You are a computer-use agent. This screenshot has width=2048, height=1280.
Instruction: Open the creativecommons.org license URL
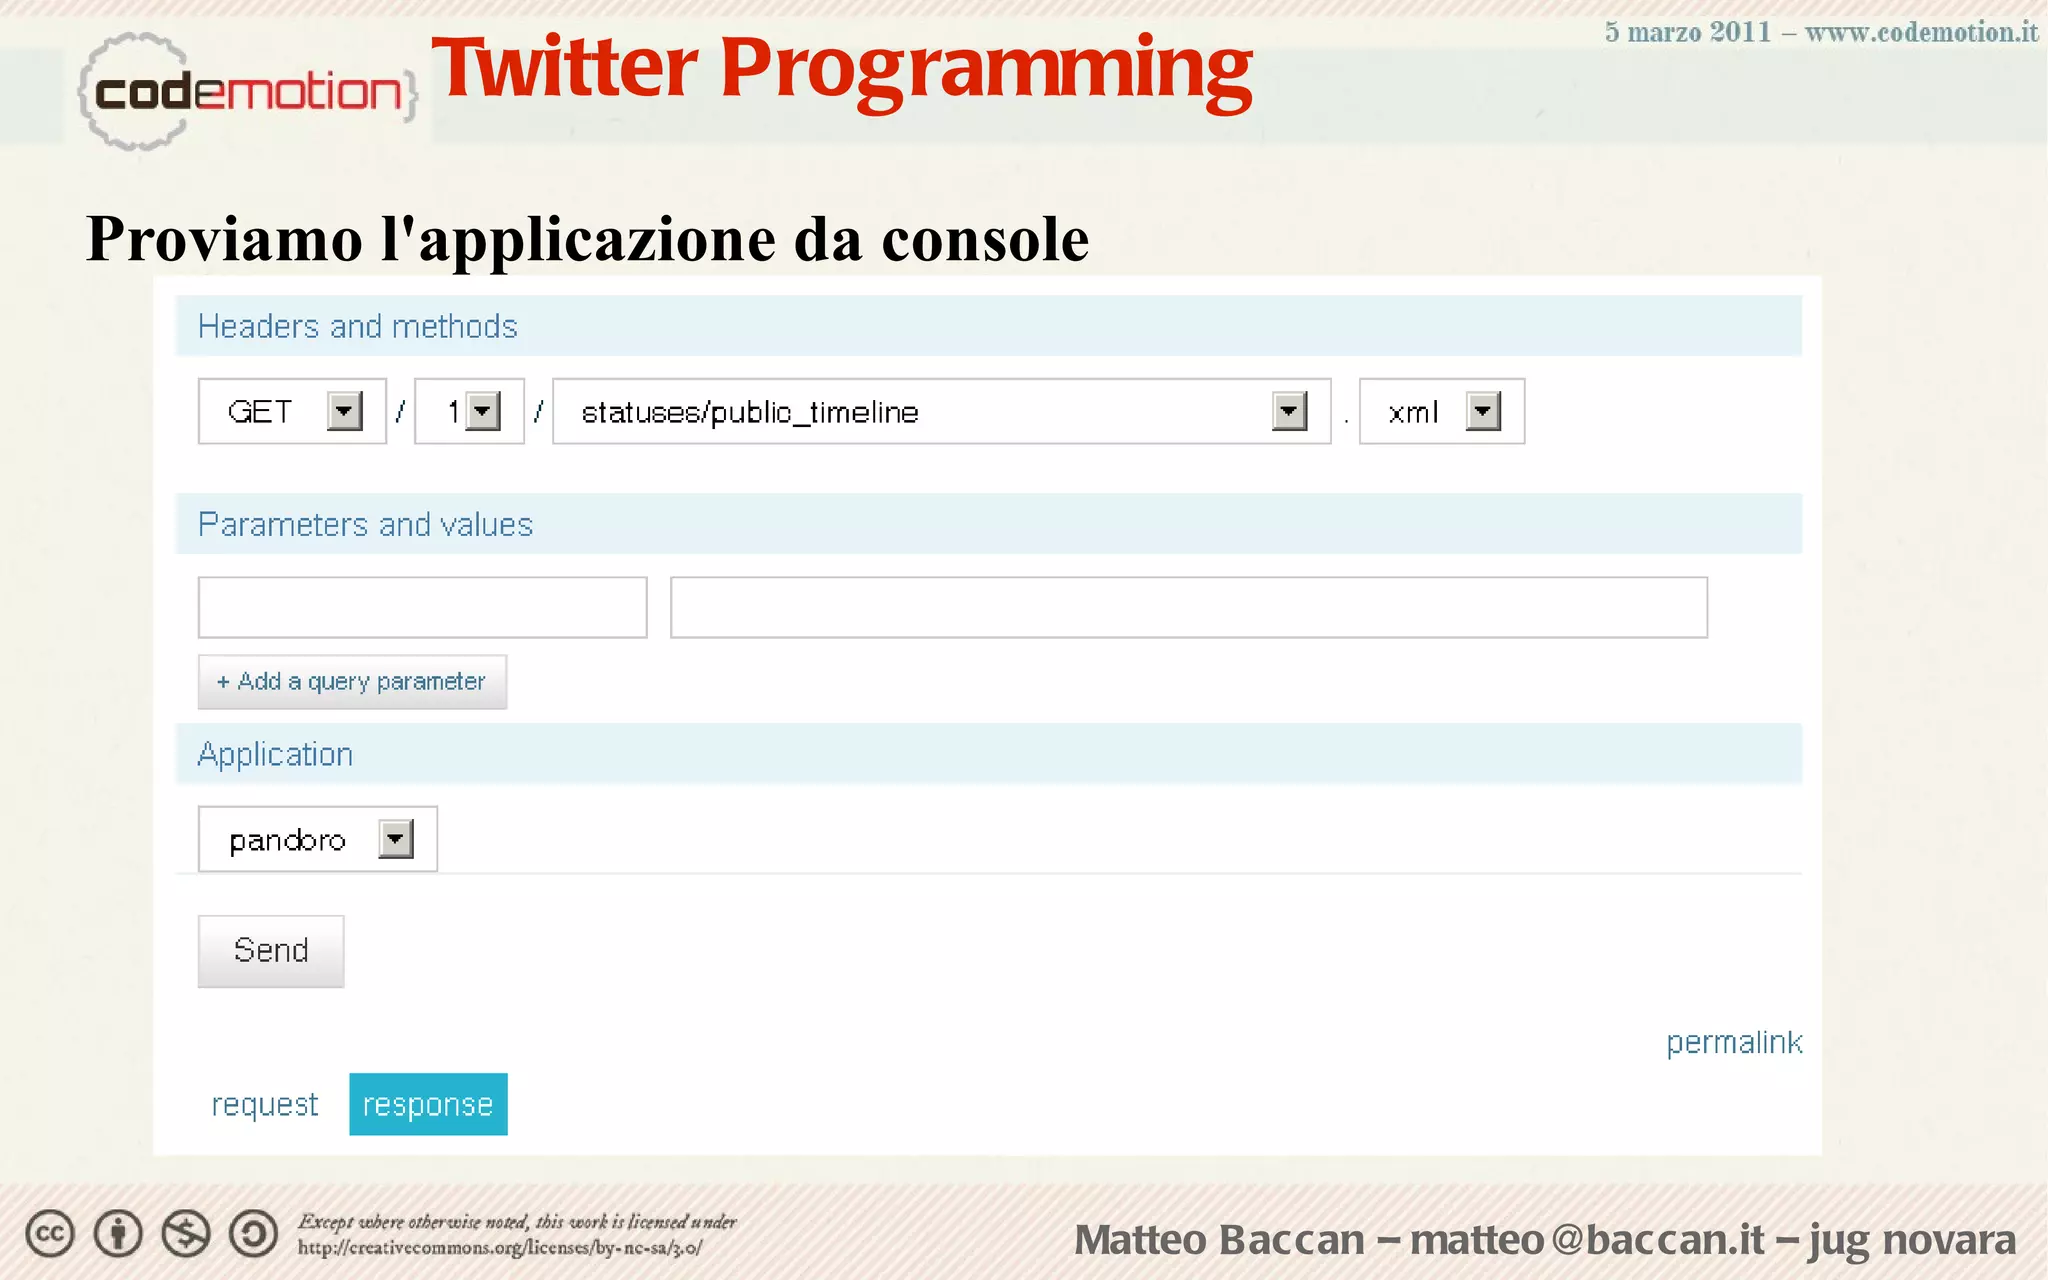[500, 1248]
